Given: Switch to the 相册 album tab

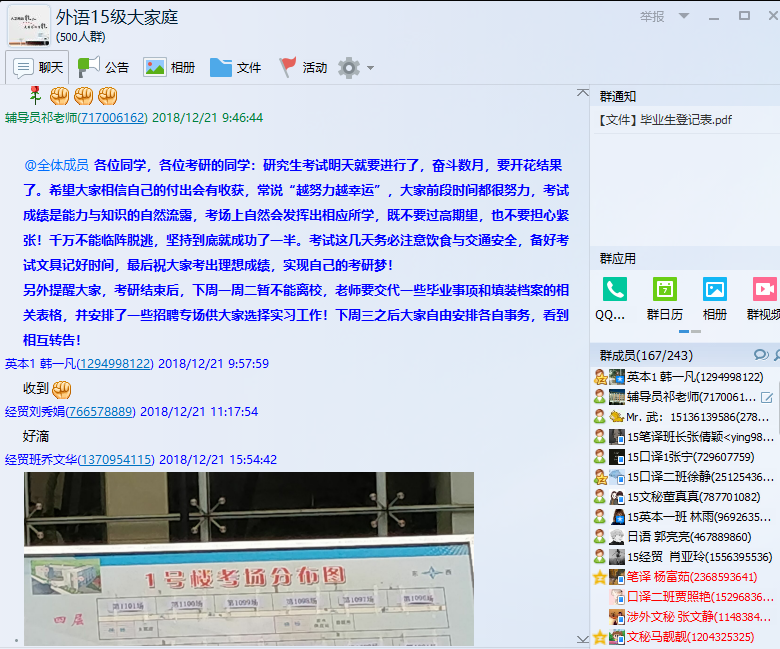Looking at the screenshot, I should point(169,68).
